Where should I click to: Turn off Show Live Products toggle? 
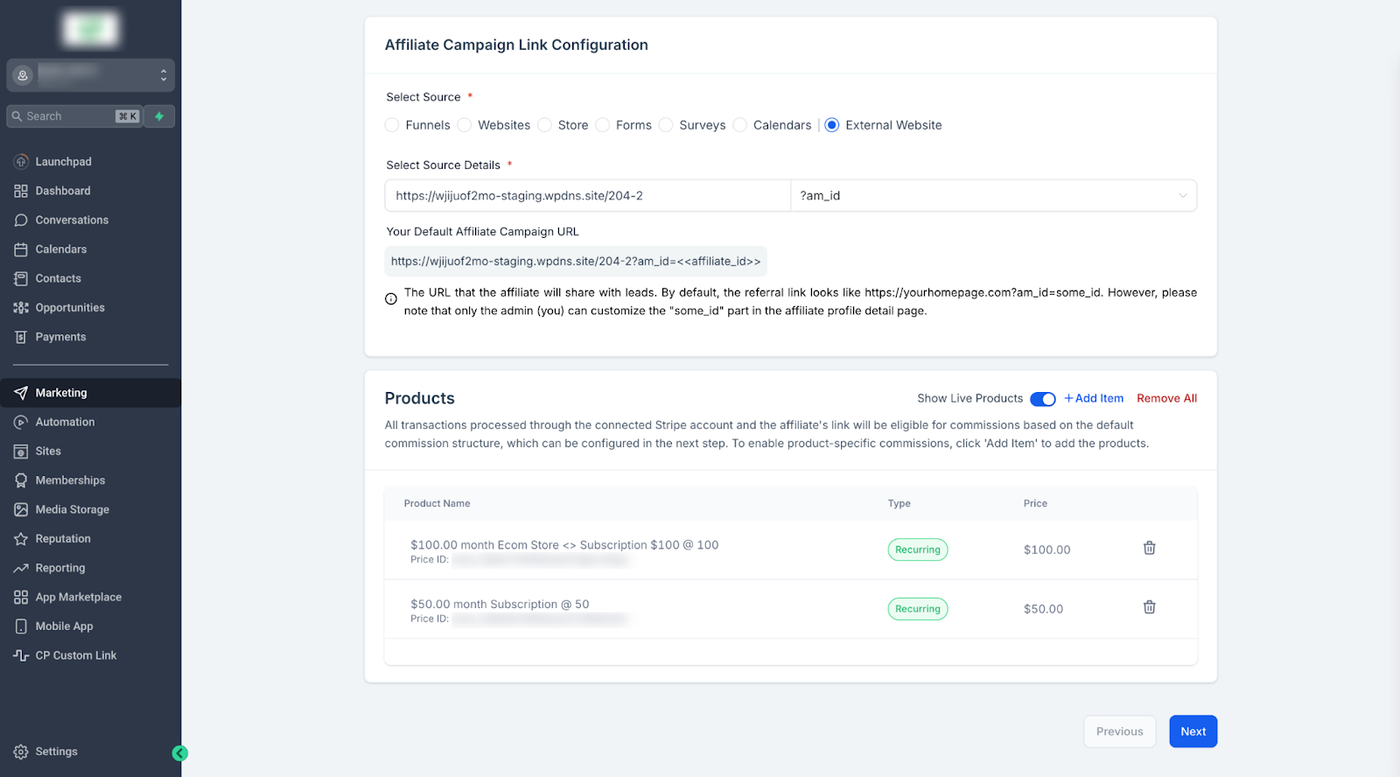point(1042,399)
